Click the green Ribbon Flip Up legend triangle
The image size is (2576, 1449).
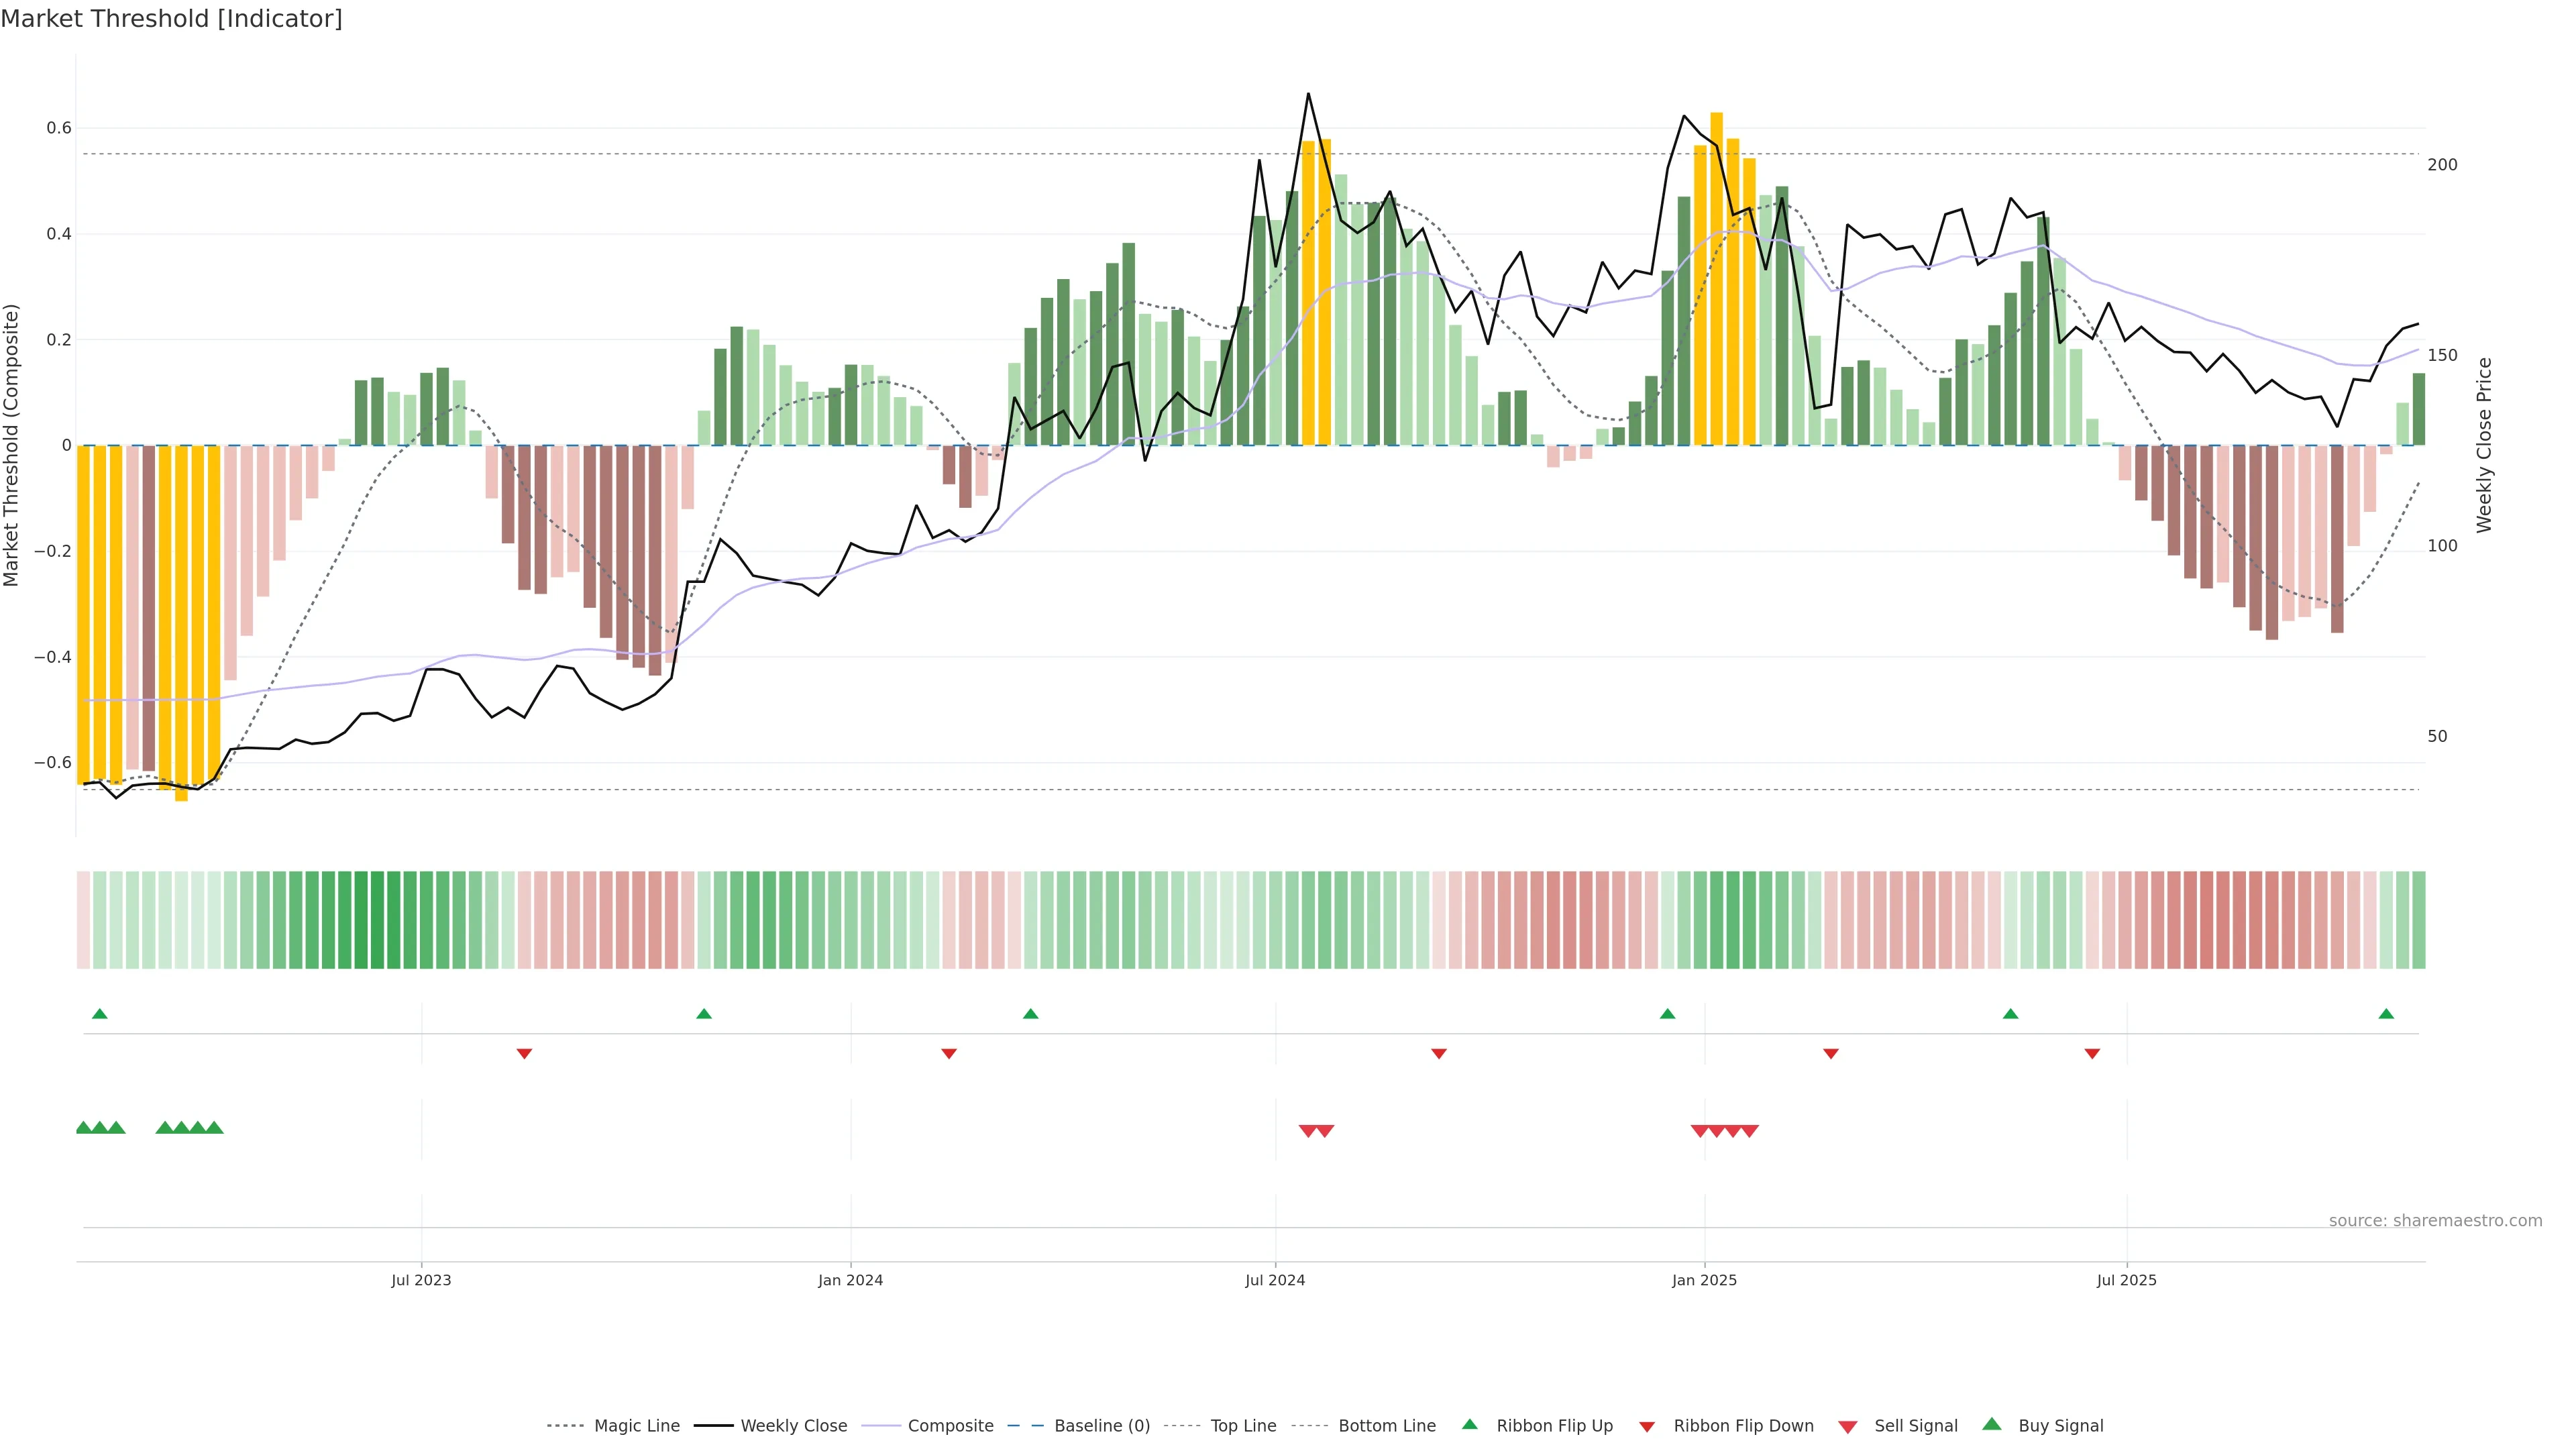click(x=1469, y=1424)
